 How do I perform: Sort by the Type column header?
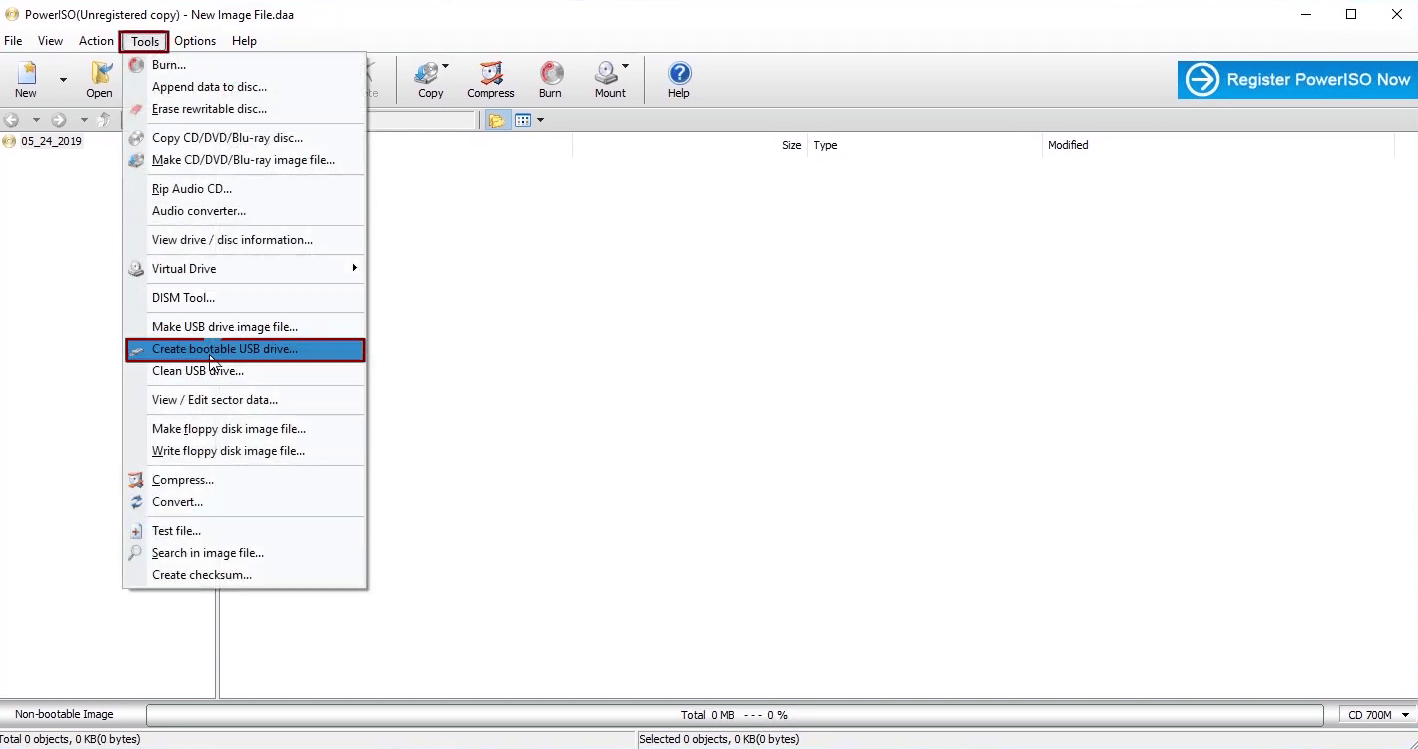point(925,145)
